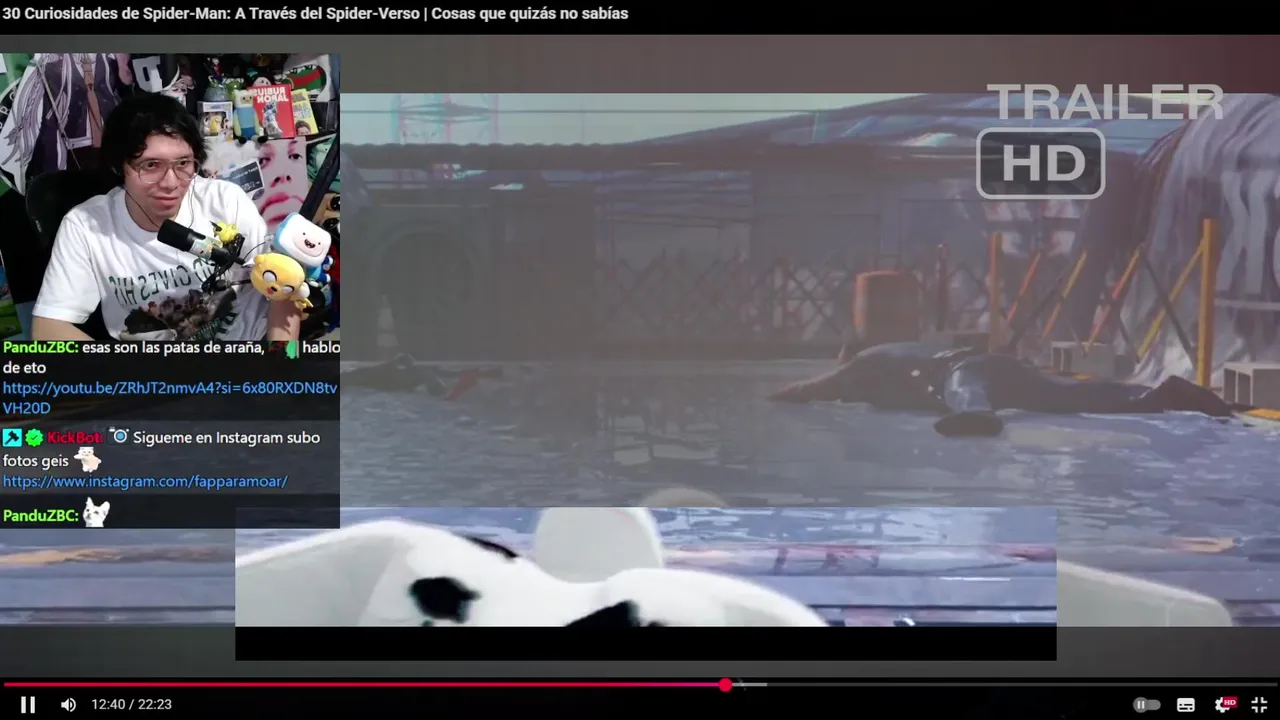Open the fapparamoar Instagram link

click(x=145, y=481)
